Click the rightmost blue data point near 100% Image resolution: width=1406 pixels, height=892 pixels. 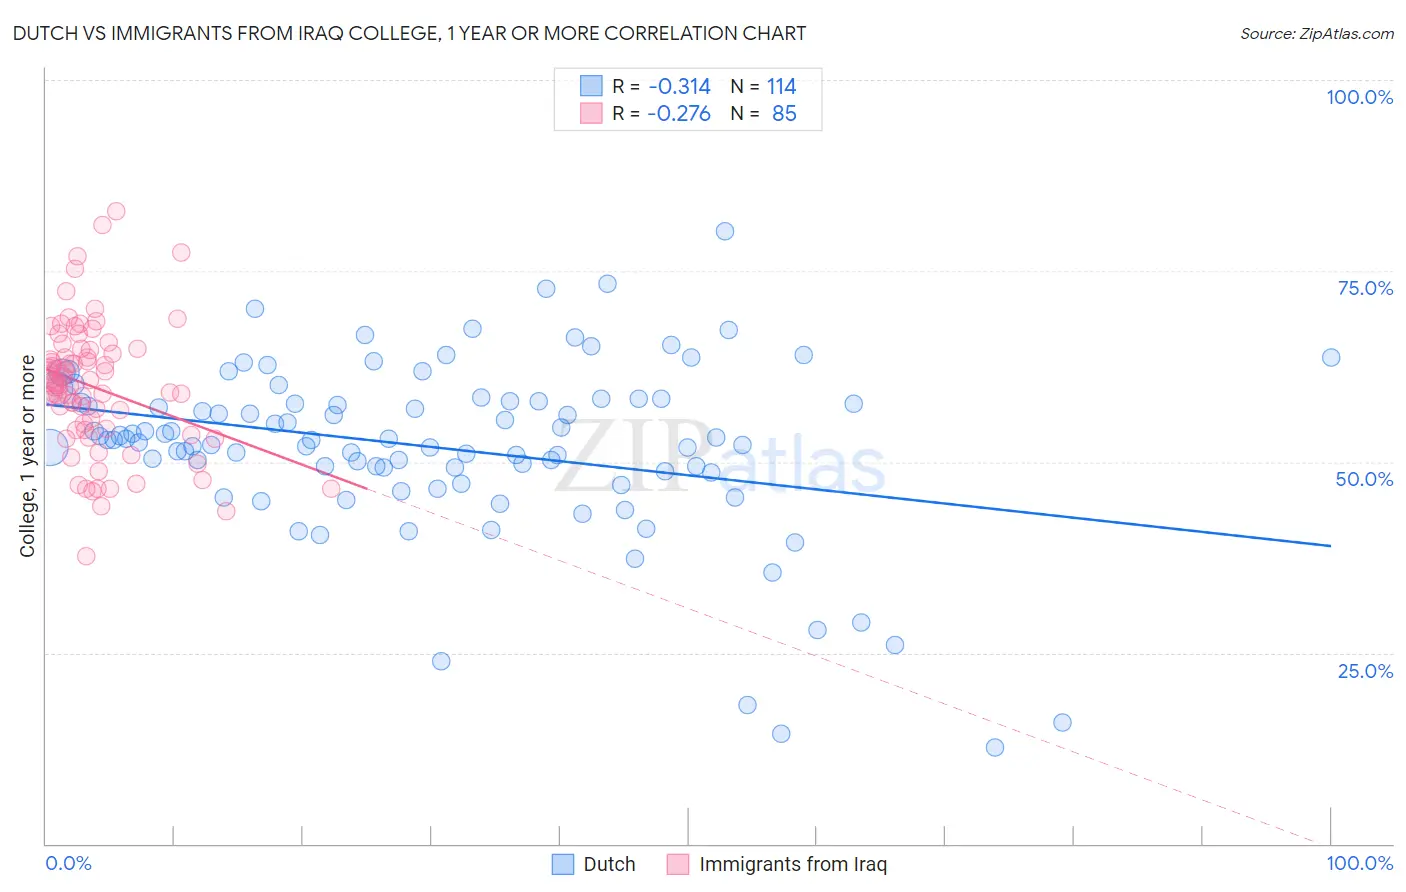point(1331,357)
